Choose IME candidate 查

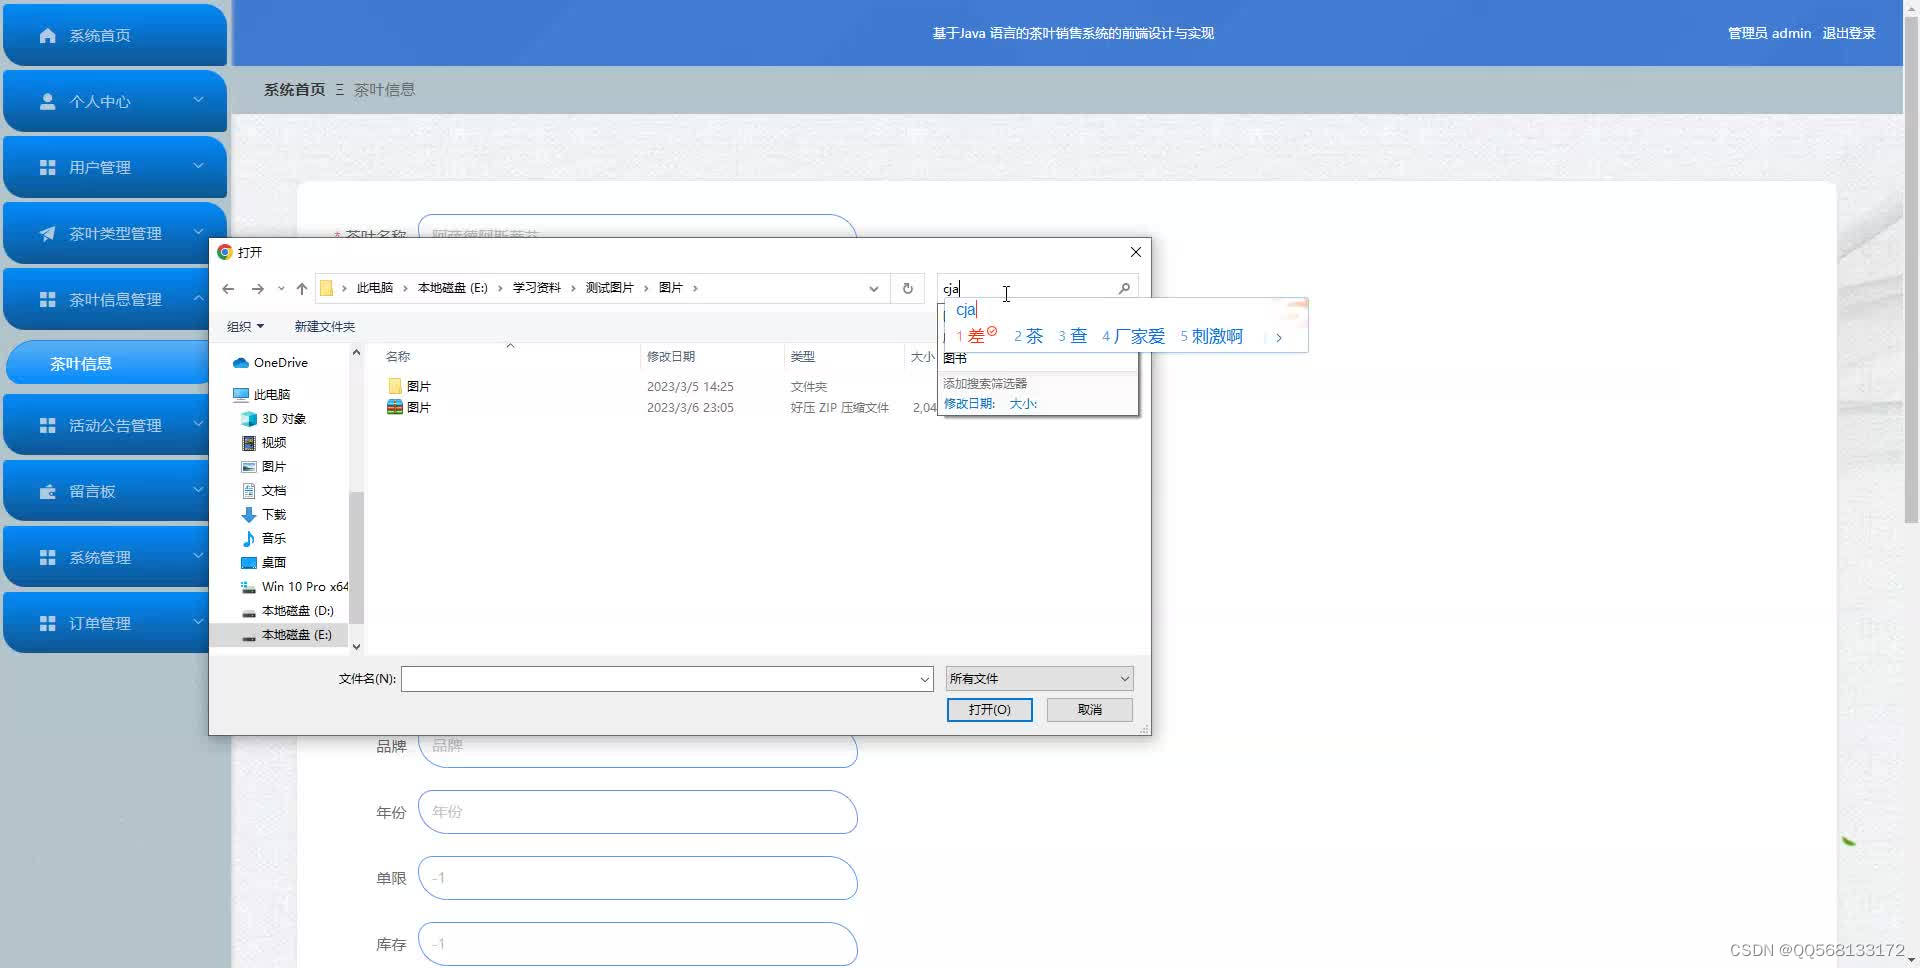pyautogui.click(x=1072, y=336)
